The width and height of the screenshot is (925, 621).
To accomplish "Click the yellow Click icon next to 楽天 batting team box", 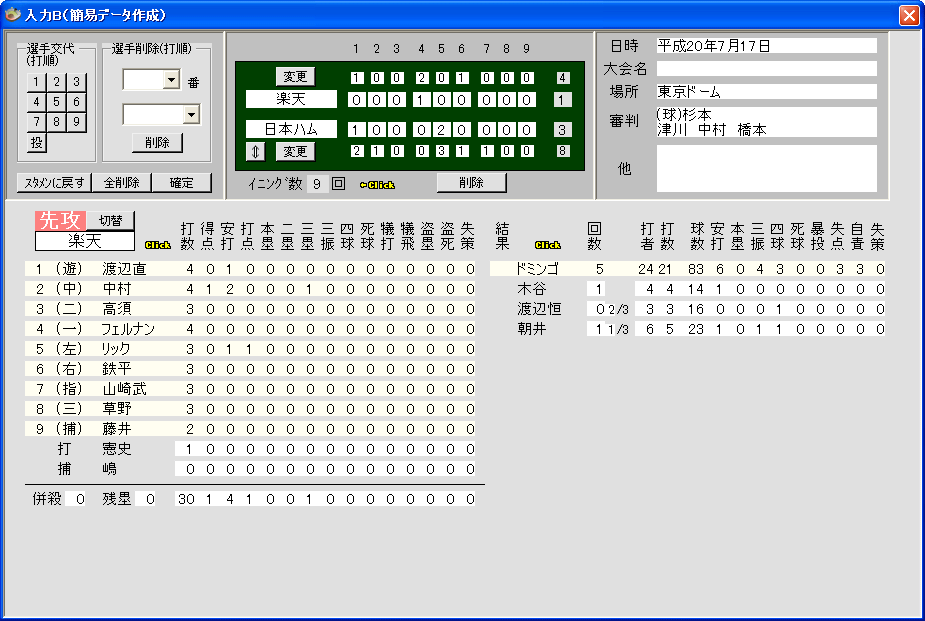I will pyautogui.click(x=158, y=245).
